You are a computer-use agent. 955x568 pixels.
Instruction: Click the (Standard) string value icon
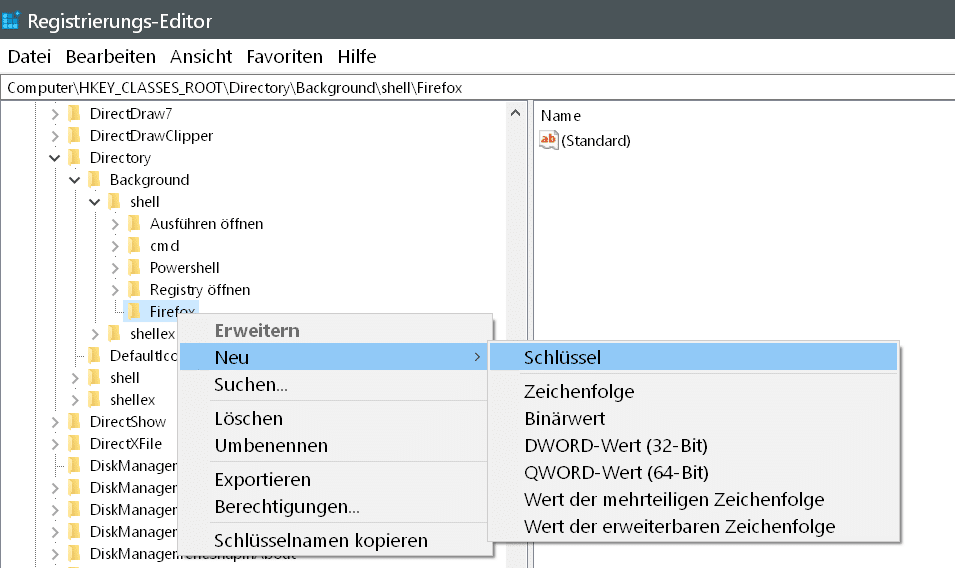pyautogui.click(x=549, y=141)
